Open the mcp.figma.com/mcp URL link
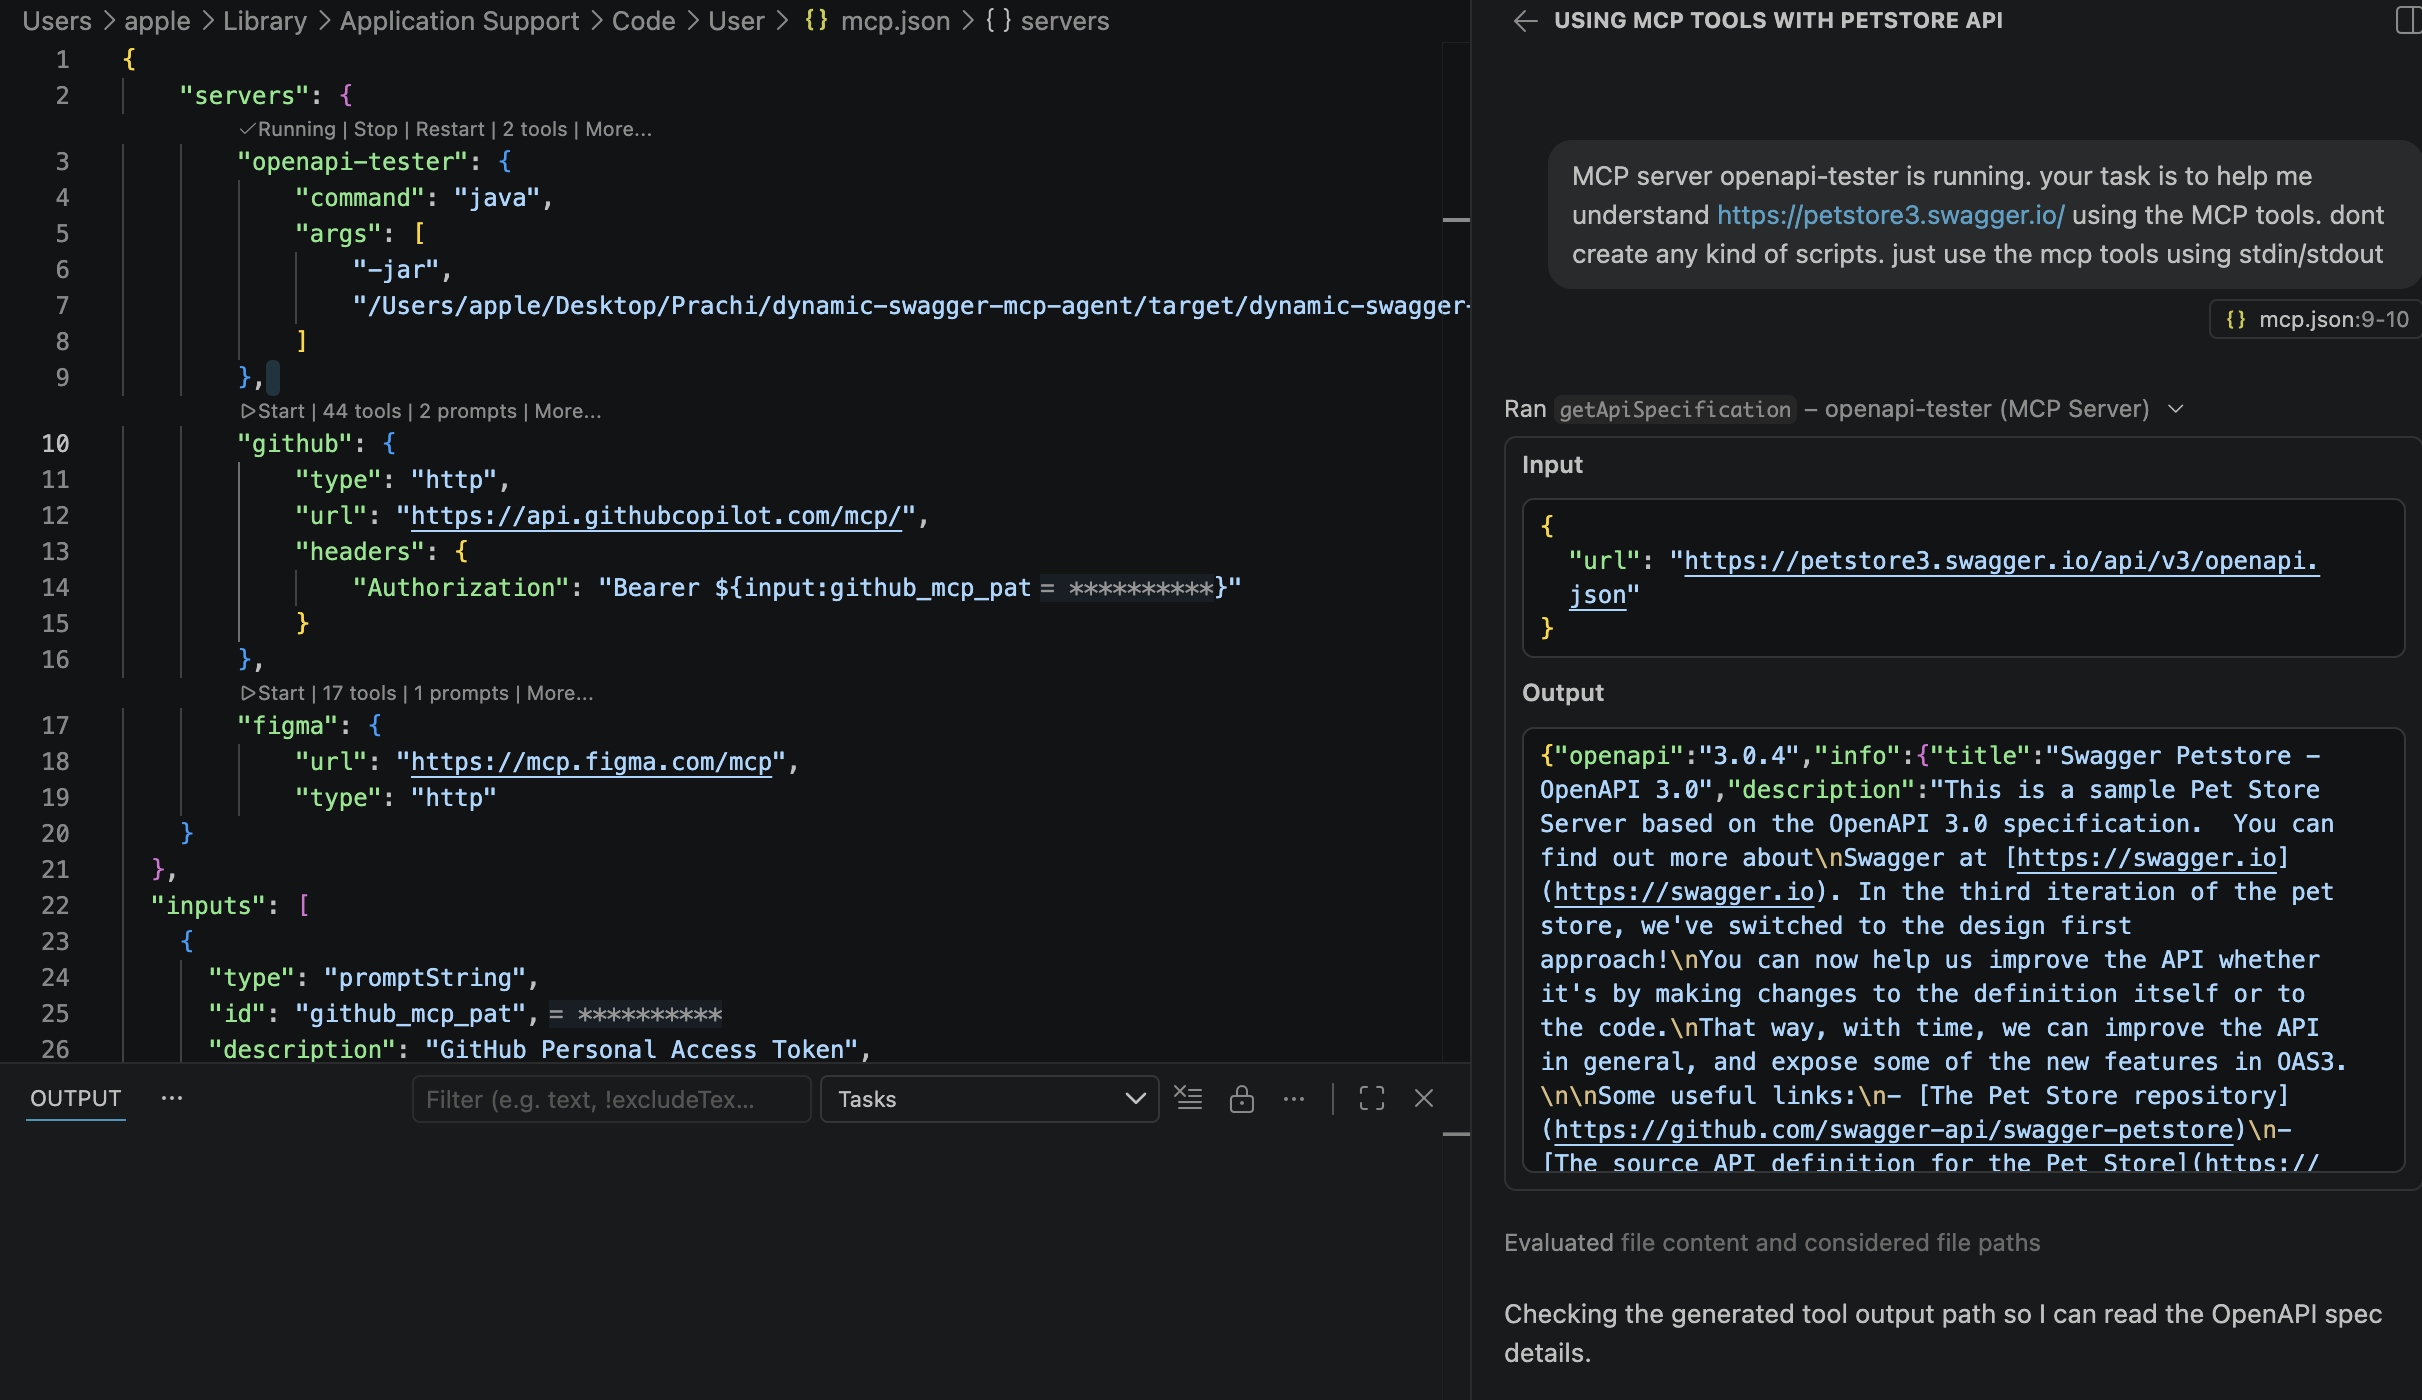2422x1400 pixels. 591,762
